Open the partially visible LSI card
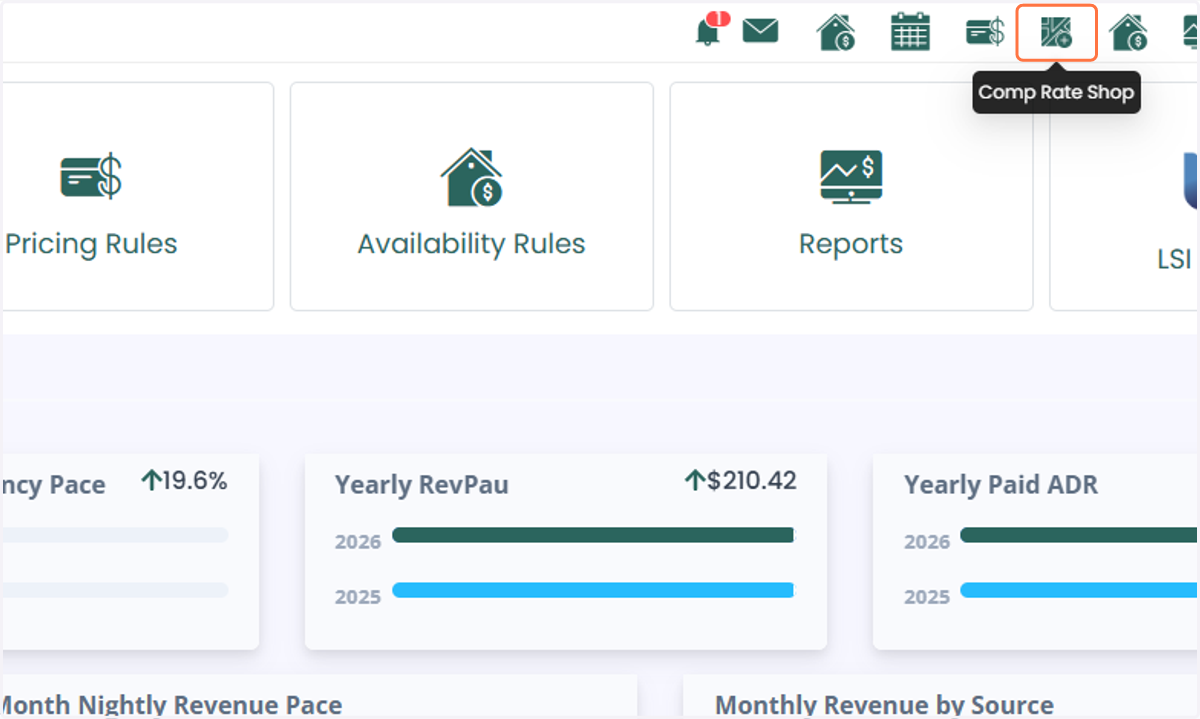Viewport: 1200px width, 719px height. pyautogui.click(x=1124, y=196)
